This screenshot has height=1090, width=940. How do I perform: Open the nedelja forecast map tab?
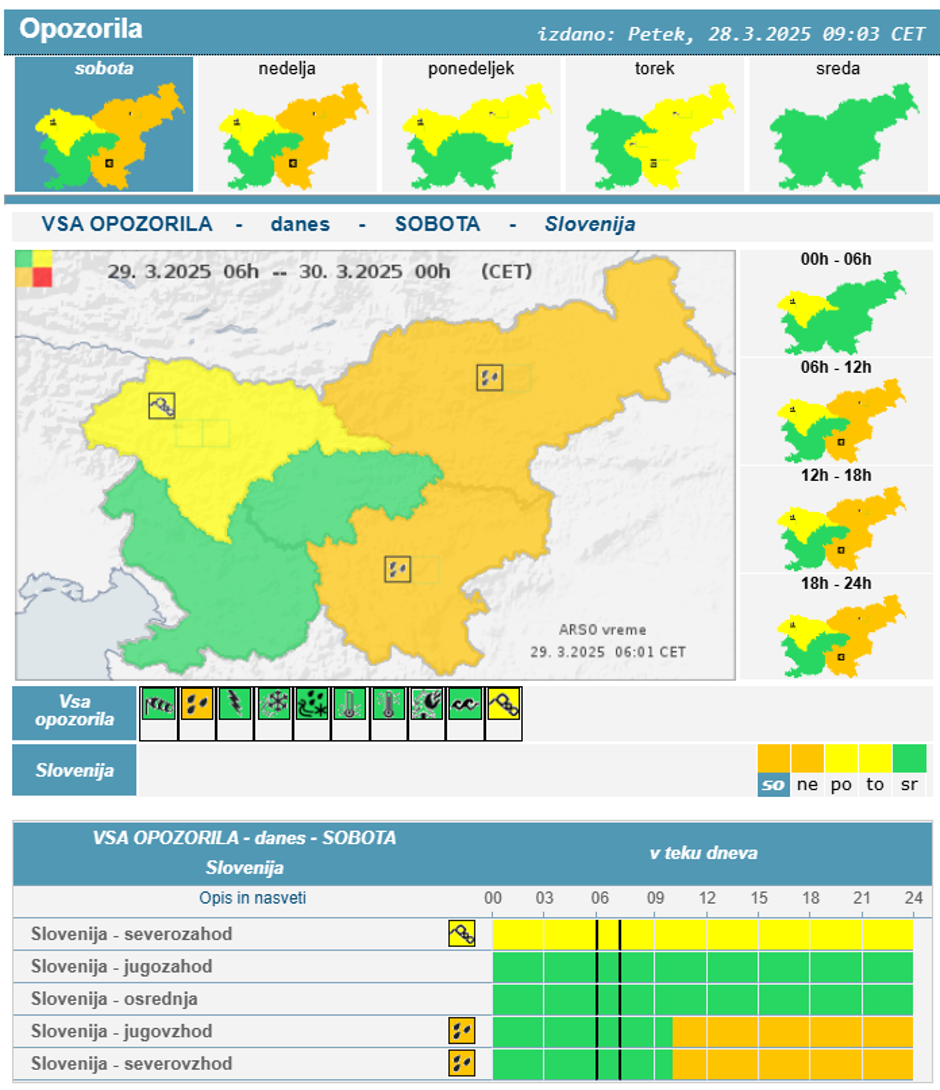click(x=288, y=125)
